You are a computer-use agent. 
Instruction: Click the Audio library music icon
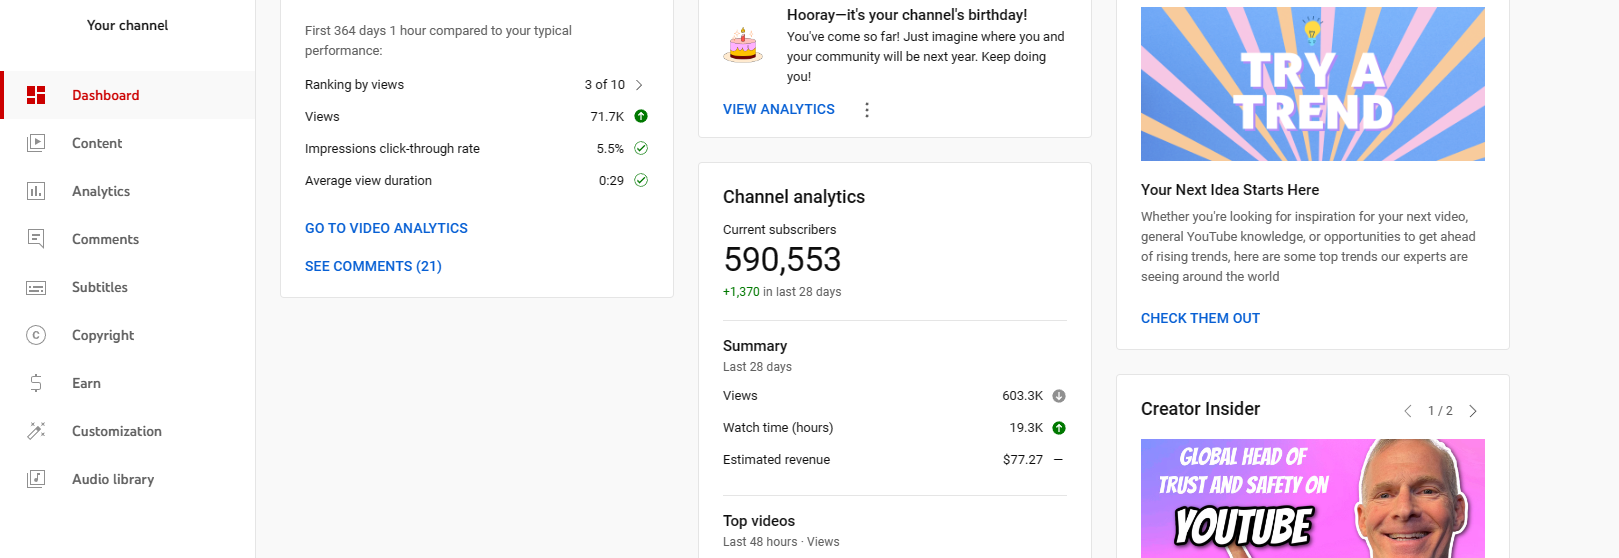(36, 479)
